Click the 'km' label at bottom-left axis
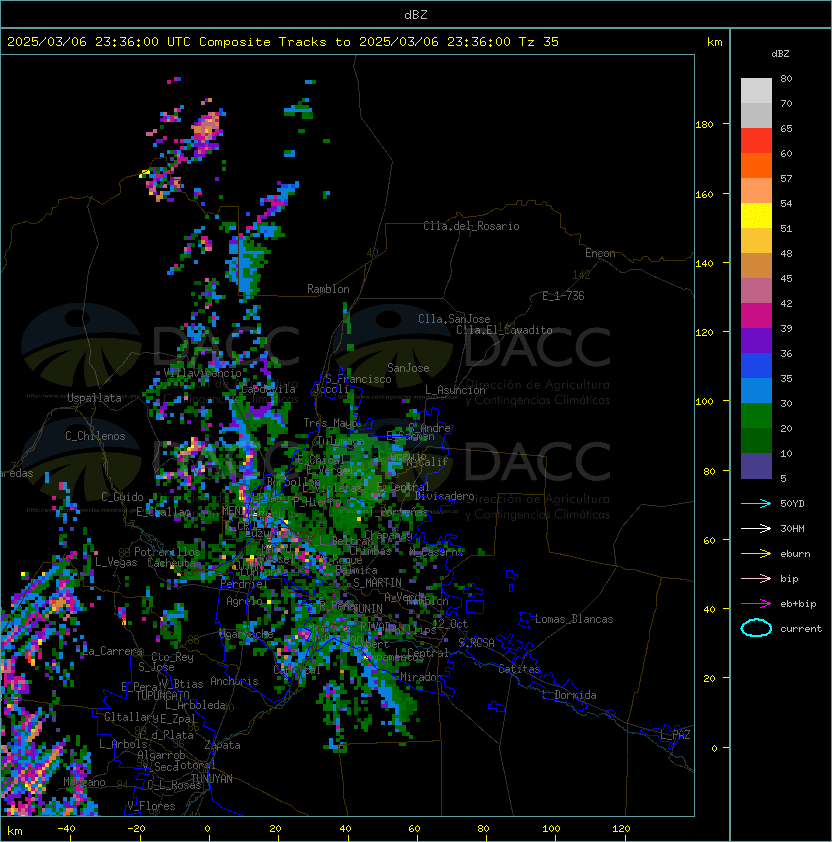The width and height of the screenshot is (832, 842). pos(15,831)
